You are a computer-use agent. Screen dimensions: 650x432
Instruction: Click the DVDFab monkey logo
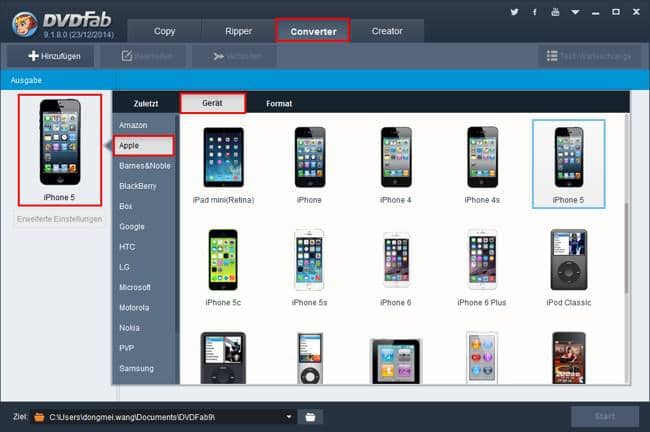tap(24, 24)
